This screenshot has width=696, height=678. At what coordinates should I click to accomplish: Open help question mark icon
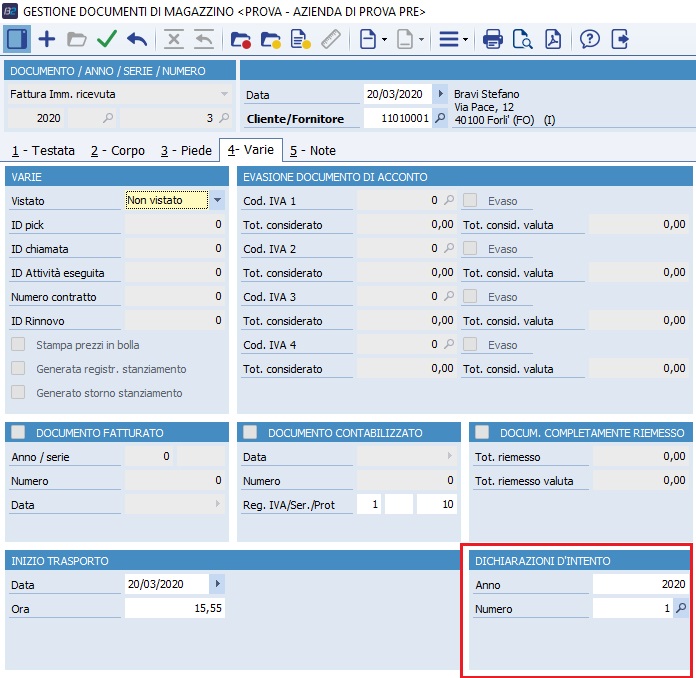(590, 39)
